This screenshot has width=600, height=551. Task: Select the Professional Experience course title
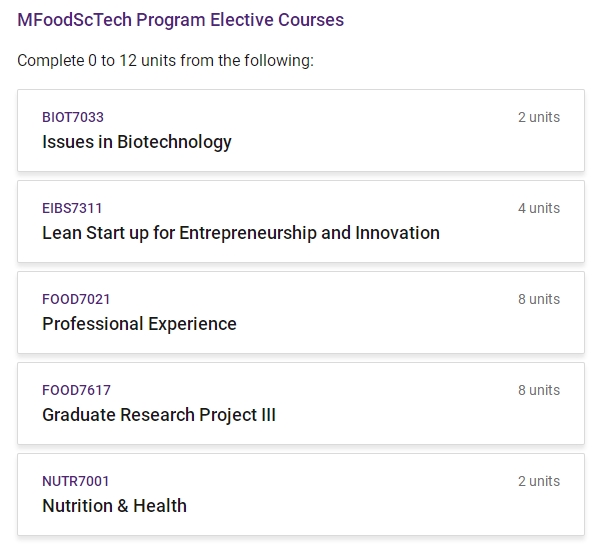coord(139,324)
